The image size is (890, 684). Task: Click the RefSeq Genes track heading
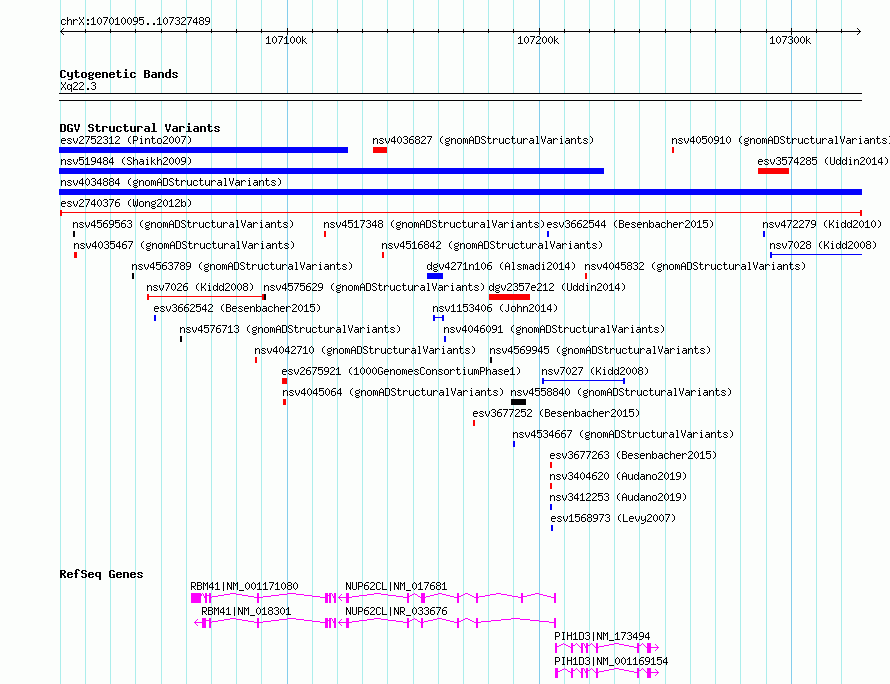(x=101, y=574)
